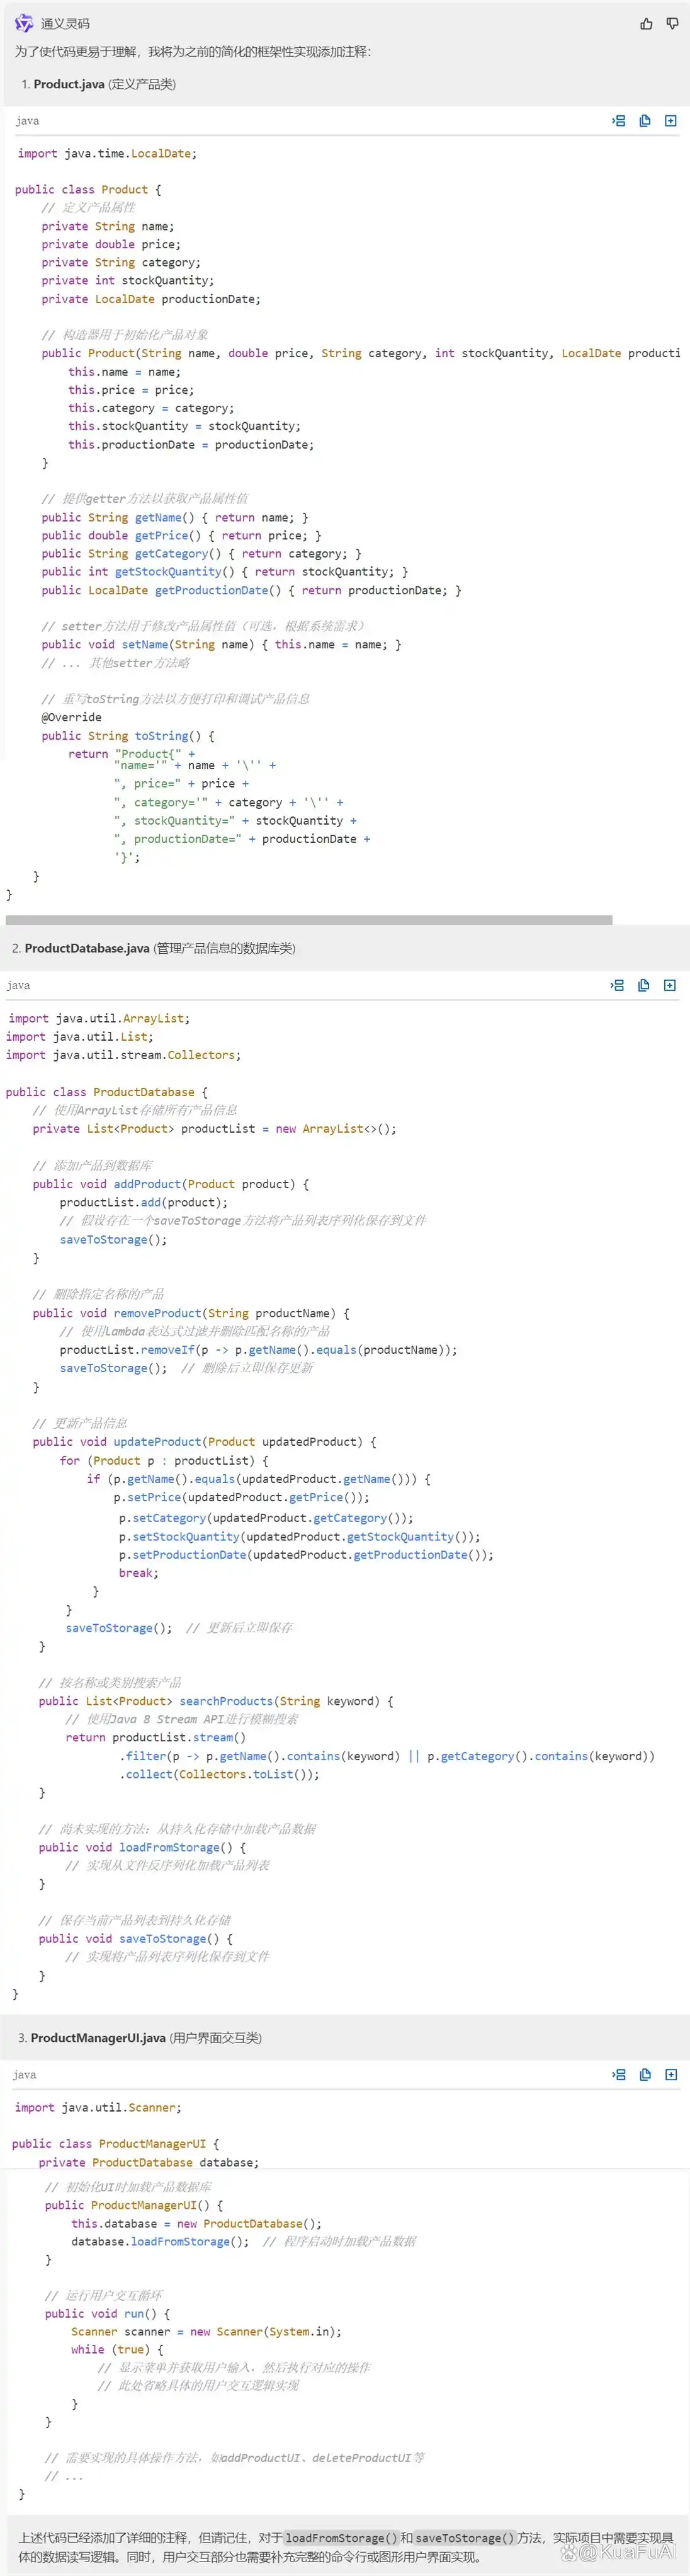The height and width of the screenshot is (2576, 690).
Task: Click the 通义灵码 assistant name
Action: [65, 24]
